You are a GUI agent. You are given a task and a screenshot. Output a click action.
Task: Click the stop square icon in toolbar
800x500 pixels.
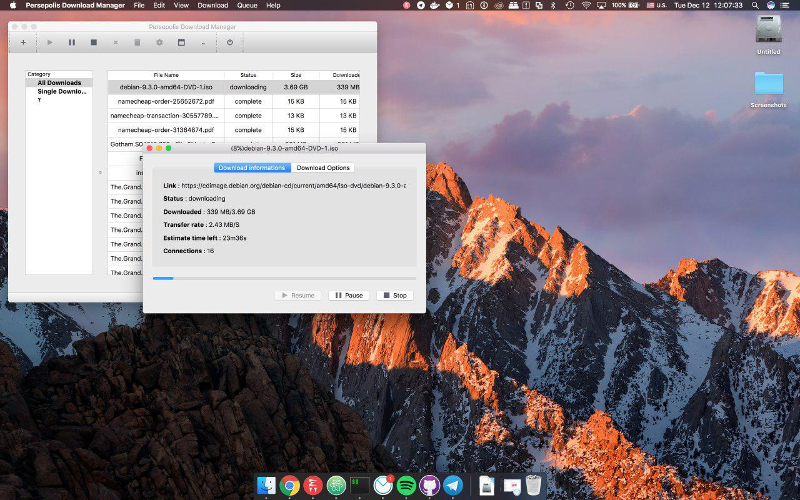point(94,42)
